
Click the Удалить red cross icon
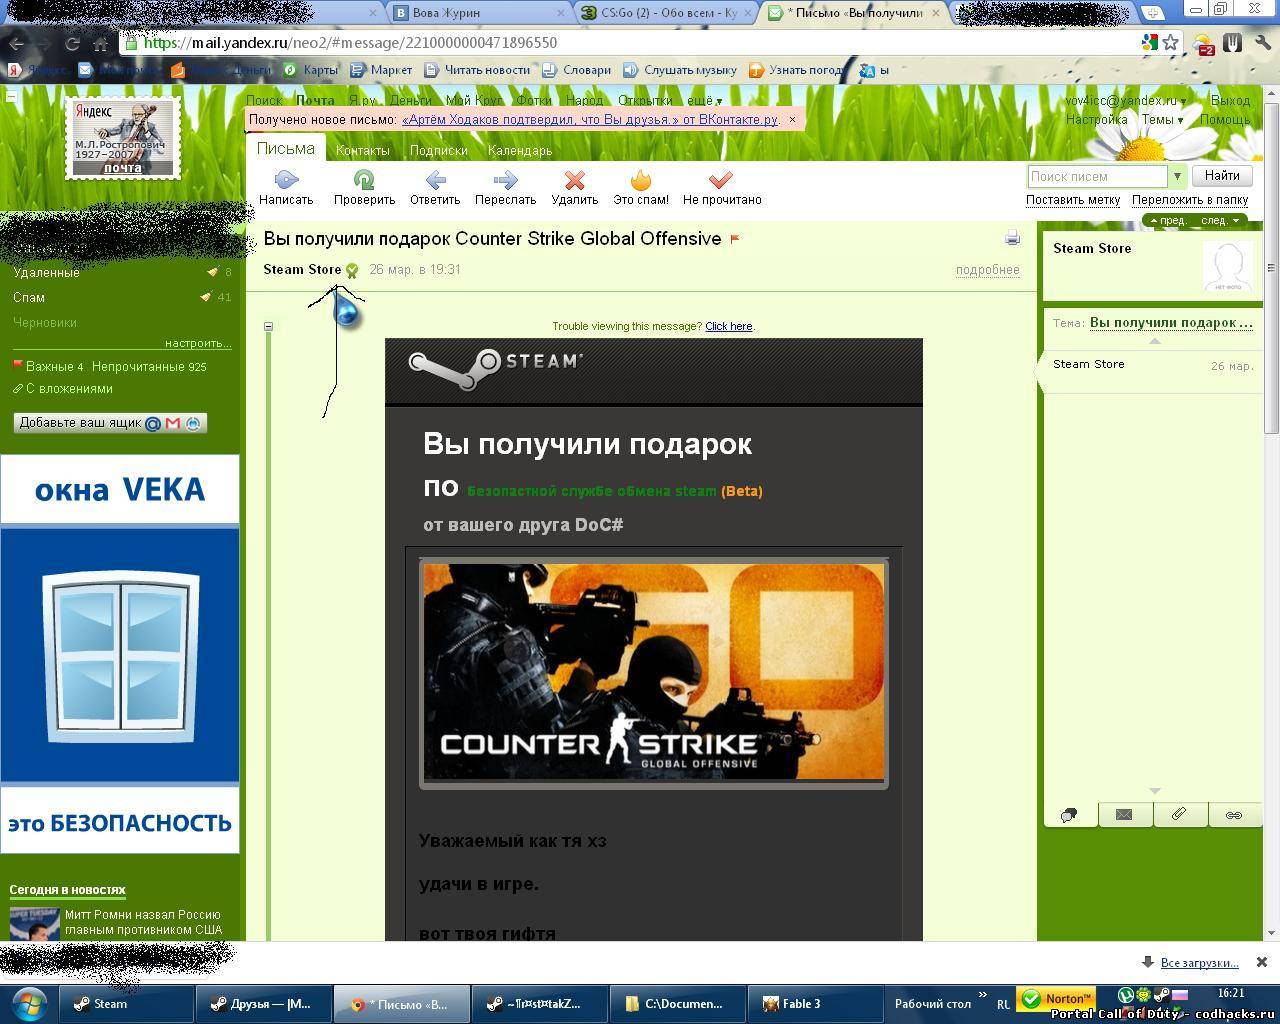pos(574,180)
